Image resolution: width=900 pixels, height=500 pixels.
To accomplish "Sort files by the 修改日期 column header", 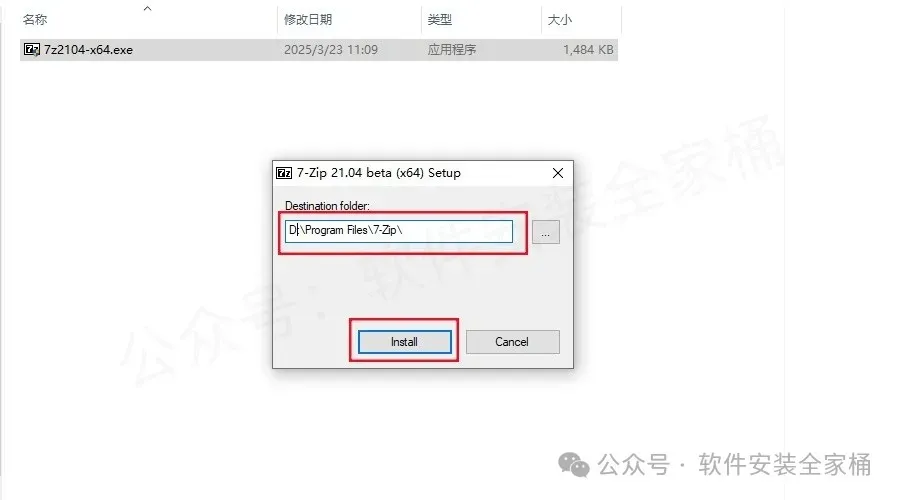I will pos(308,20).
